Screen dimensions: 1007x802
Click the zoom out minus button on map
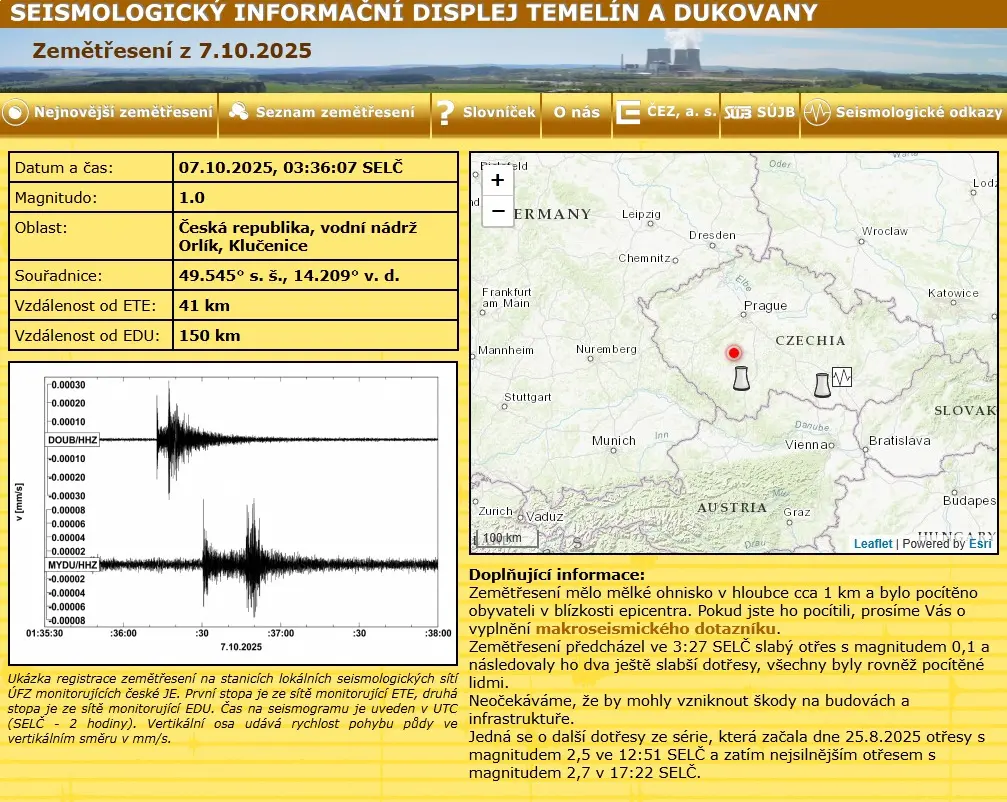point(498,211)
